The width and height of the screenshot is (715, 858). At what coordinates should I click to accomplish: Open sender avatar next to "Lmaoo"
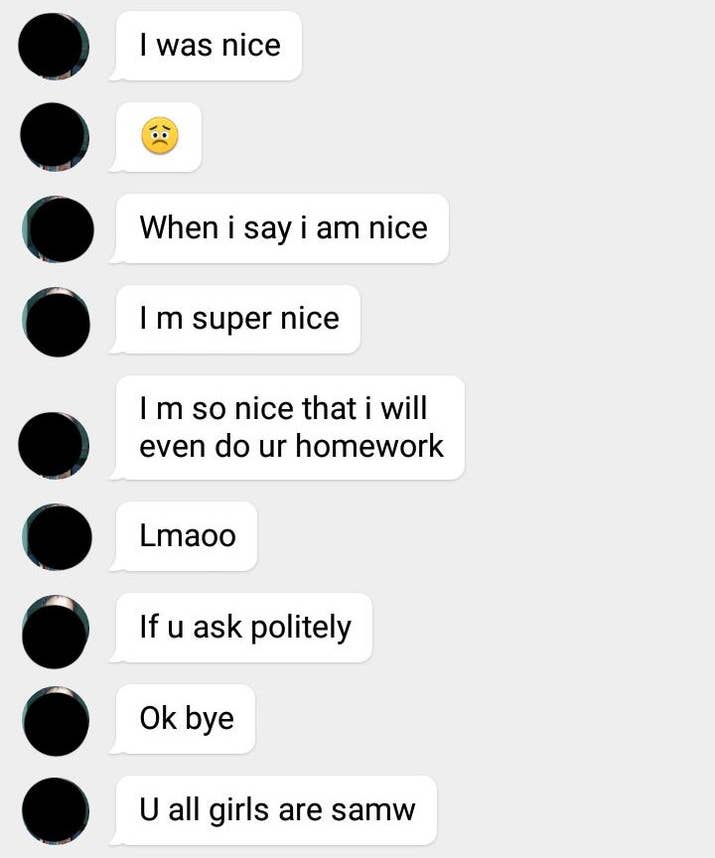(x=57, y=537)
